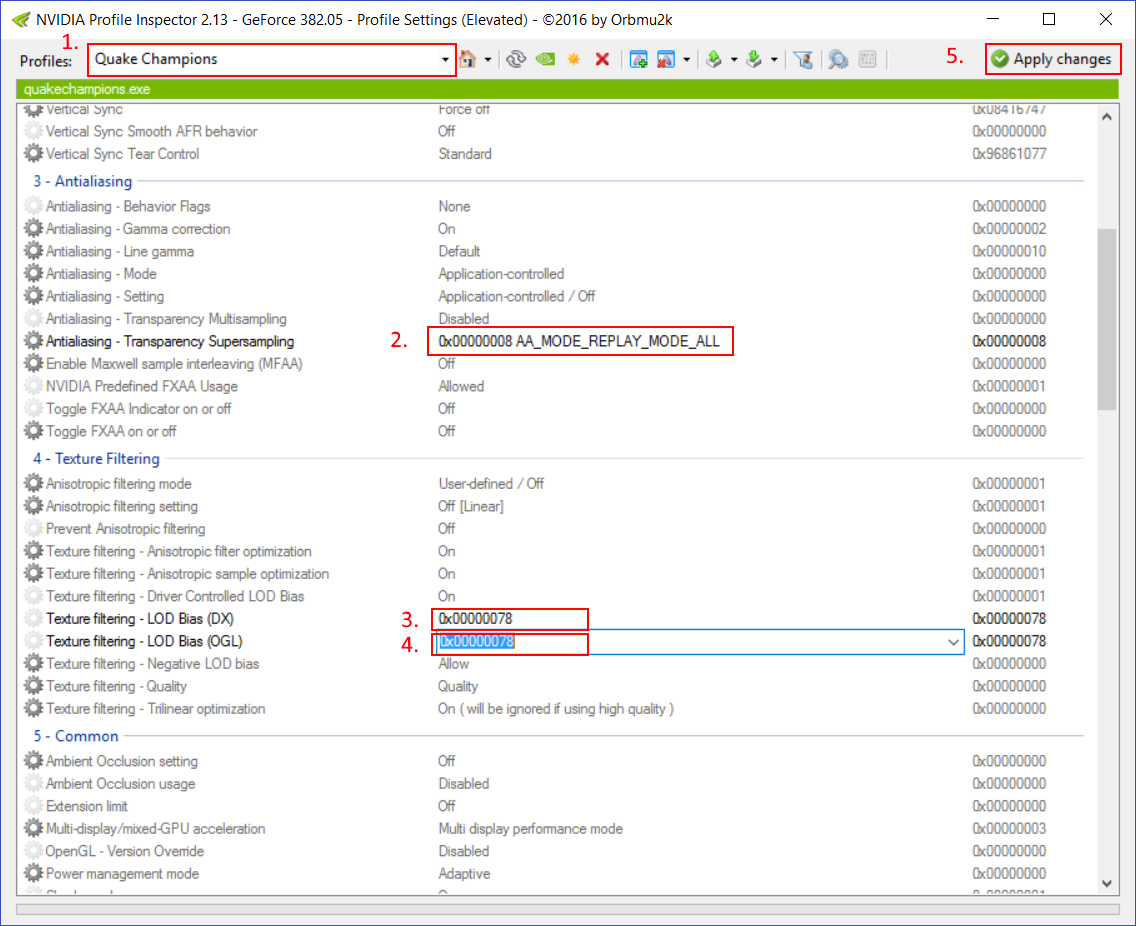Click the green NVIDIA logo toolbar icon
The width and height of the screenshot is (1136, 926).
(x=545, y=60)
